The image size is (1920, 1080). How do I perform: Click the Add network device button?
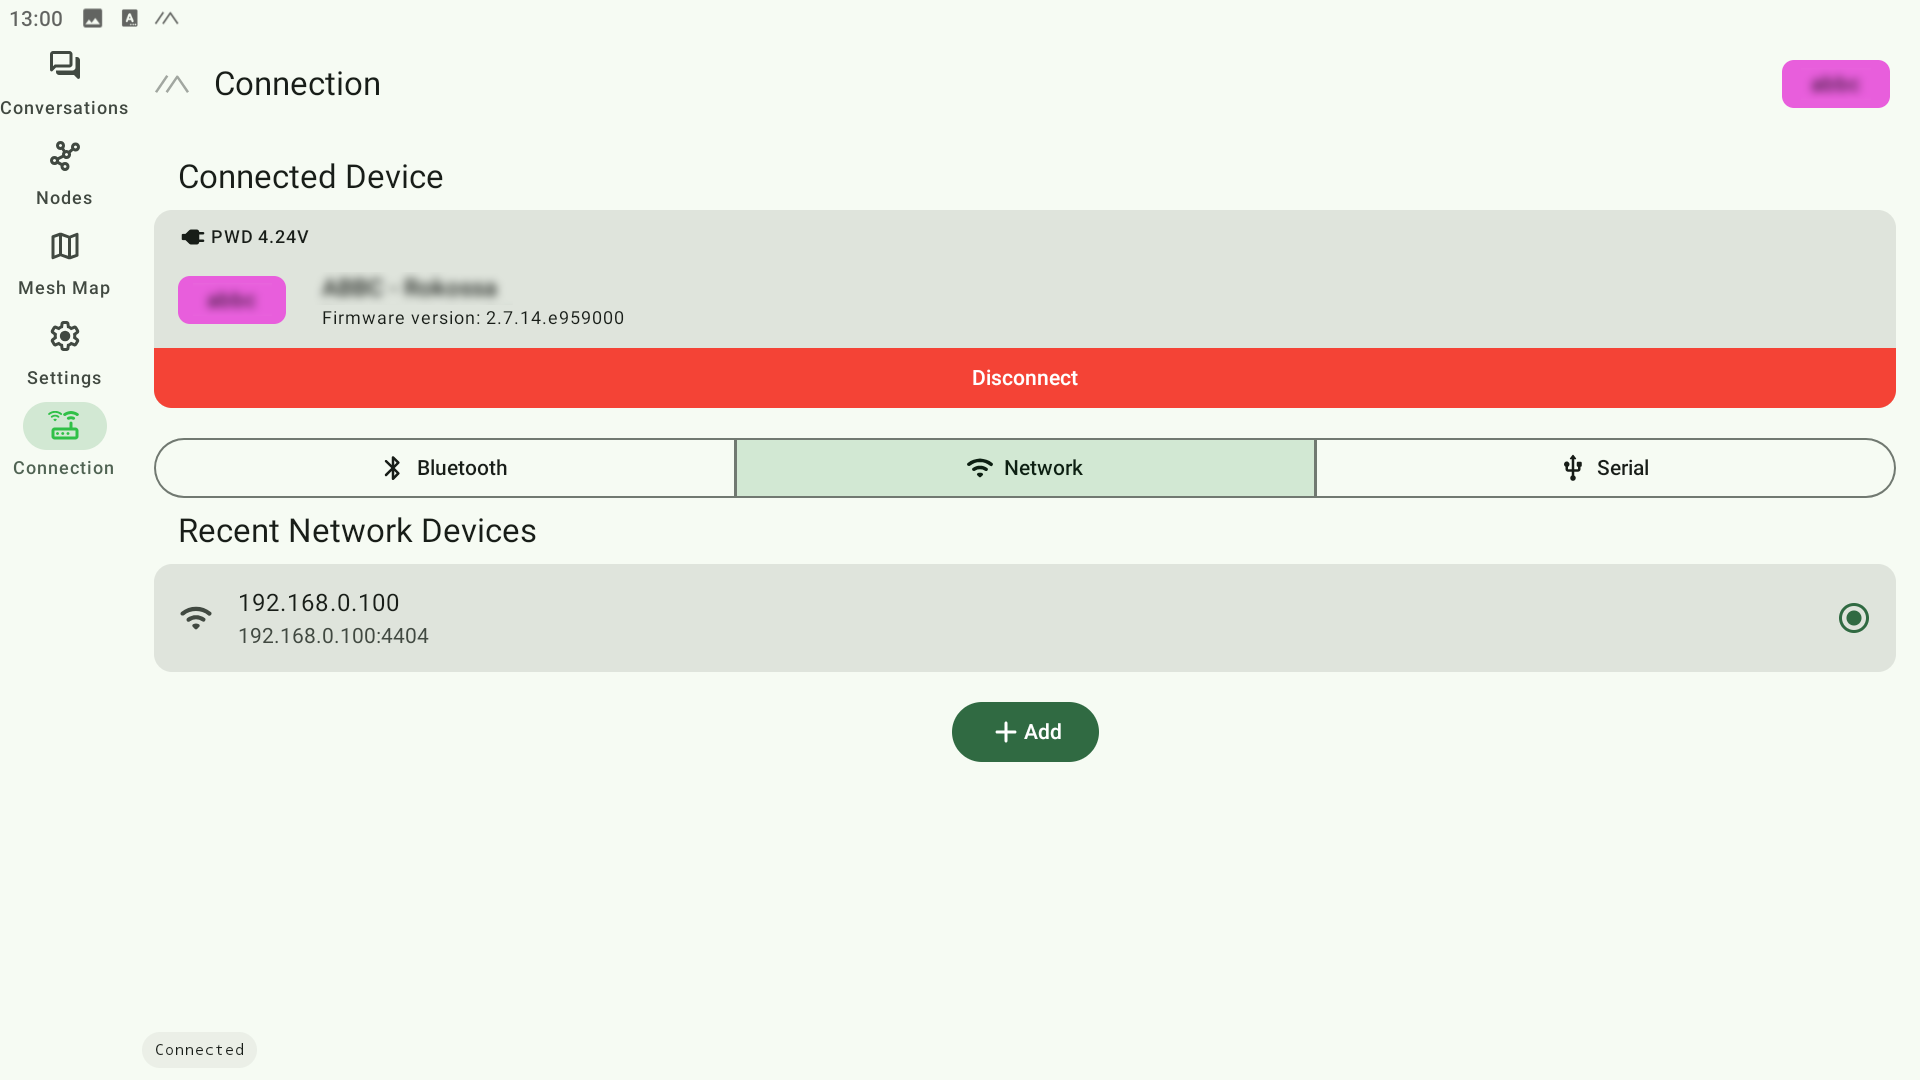click(1025, 732)
